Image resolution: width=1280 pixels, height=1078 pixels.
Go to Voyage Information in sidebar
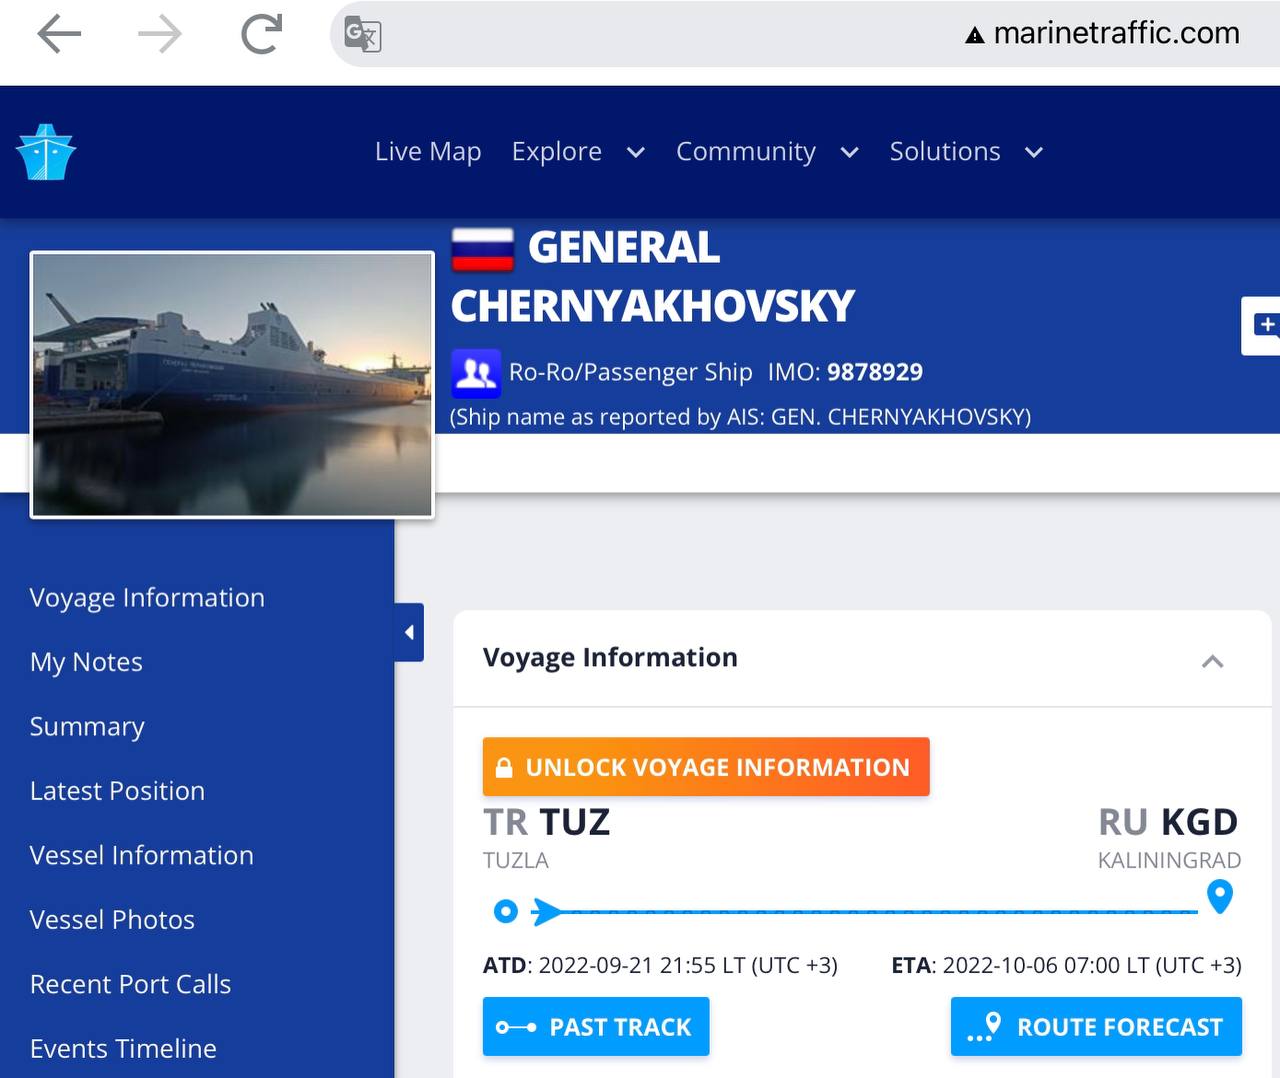point(147,597)
